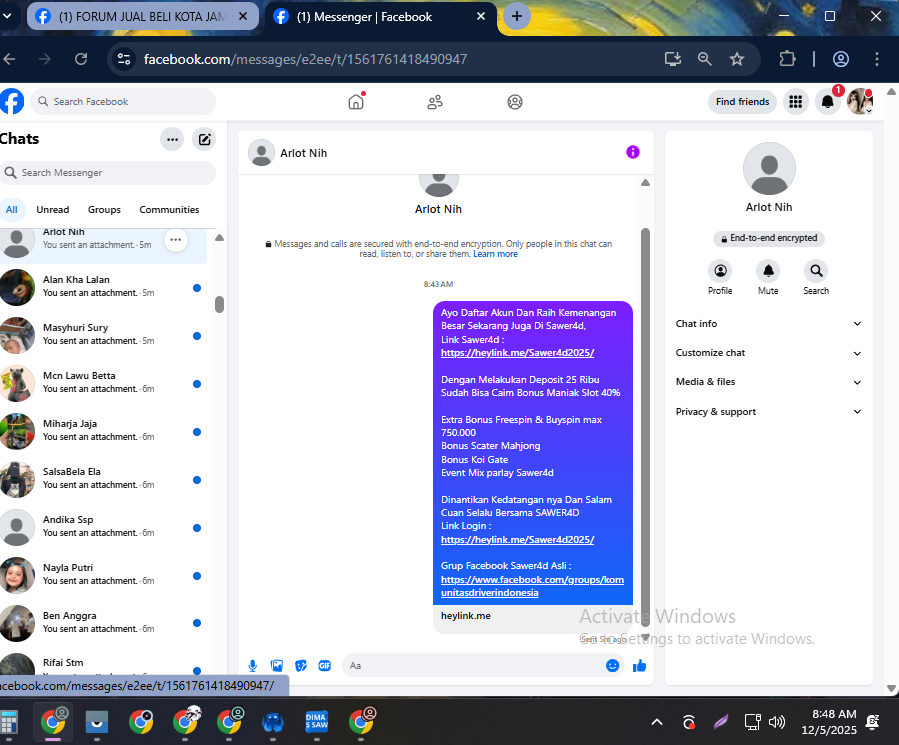Image resolution: width=899 pixels, height=745 pixels.
Task: Open chat with Mcn Lawu Betta
Action: (x=103, y=383)
